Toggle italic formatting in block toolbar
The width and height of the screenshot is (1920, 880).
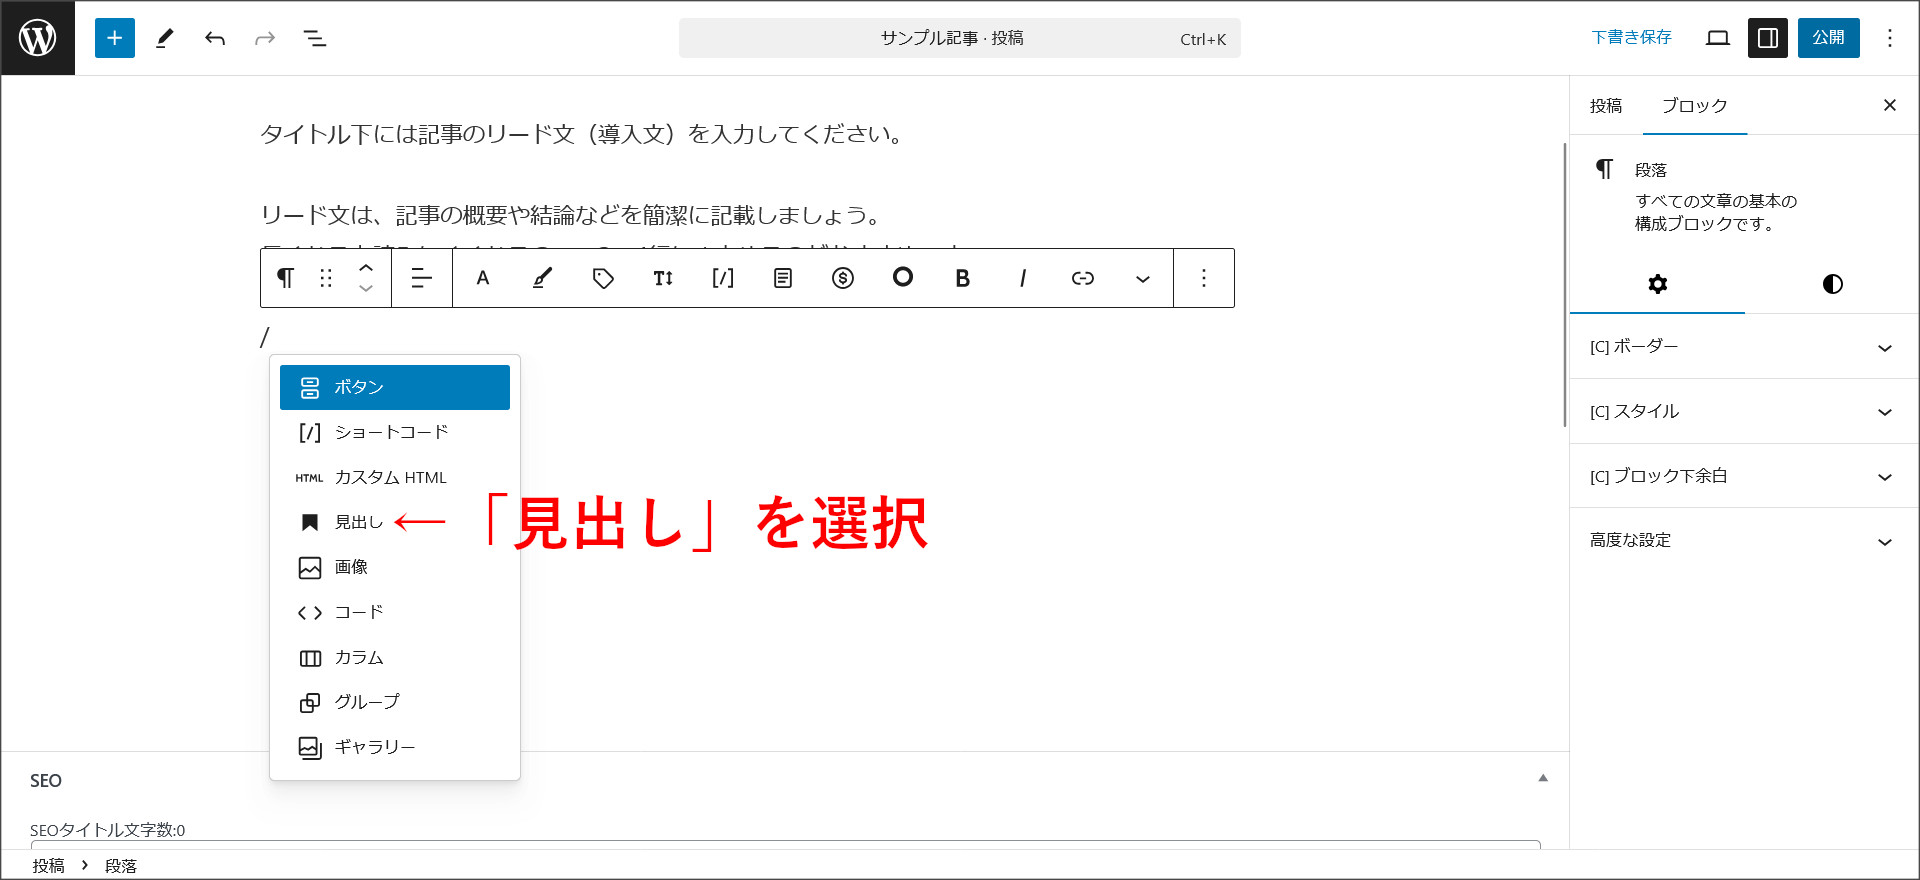point(1022,278)
